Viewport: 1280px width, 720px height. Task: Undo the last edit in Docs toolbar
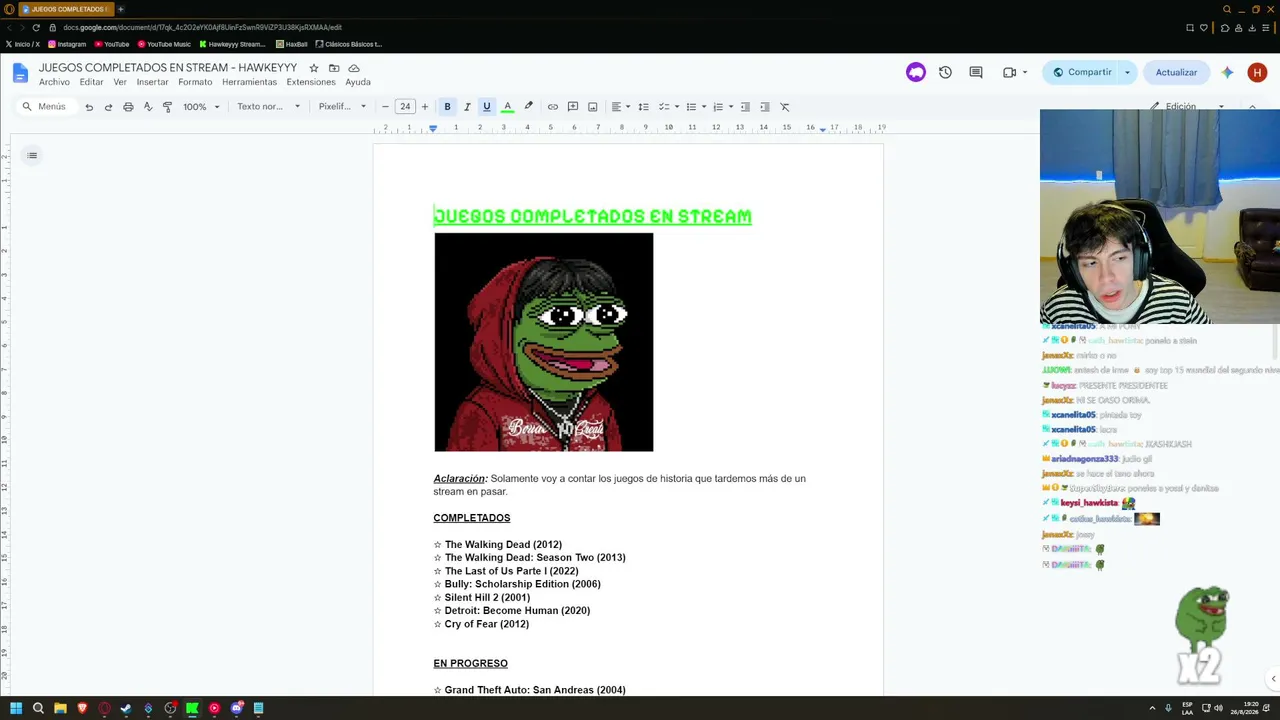(x=89, y=107)
